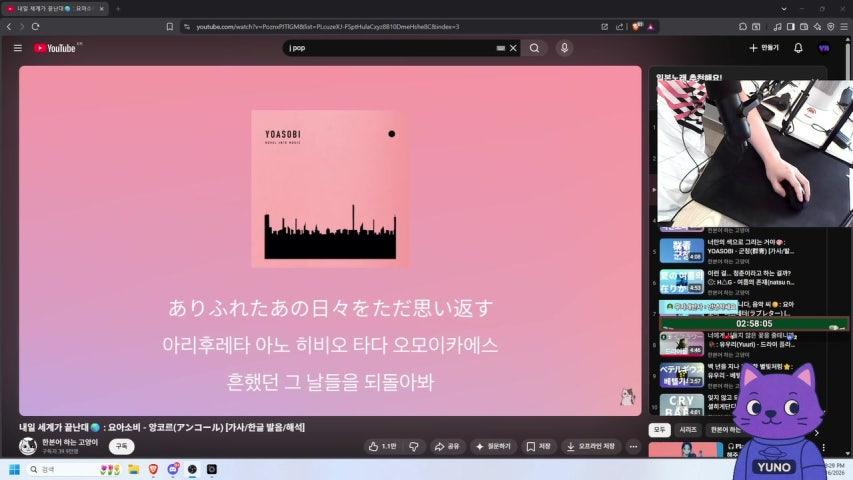Subscribe with the 구독 button
Screen dimensions: 853x480
tap(121, 446)
